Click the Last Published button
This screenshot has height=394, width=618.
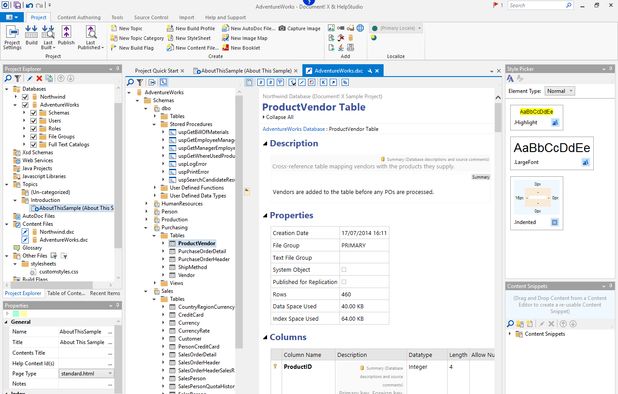tap(91, 38)
